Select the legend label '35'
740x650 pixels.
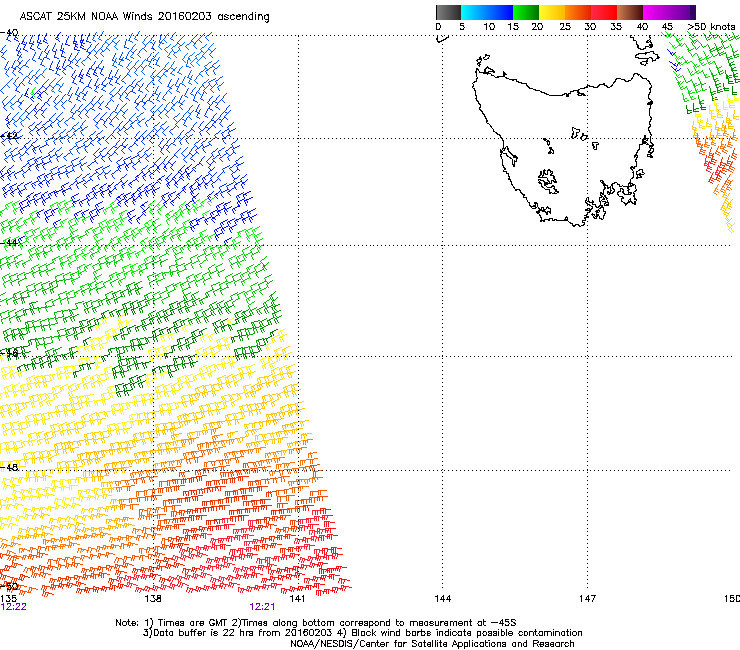(616, 27)
